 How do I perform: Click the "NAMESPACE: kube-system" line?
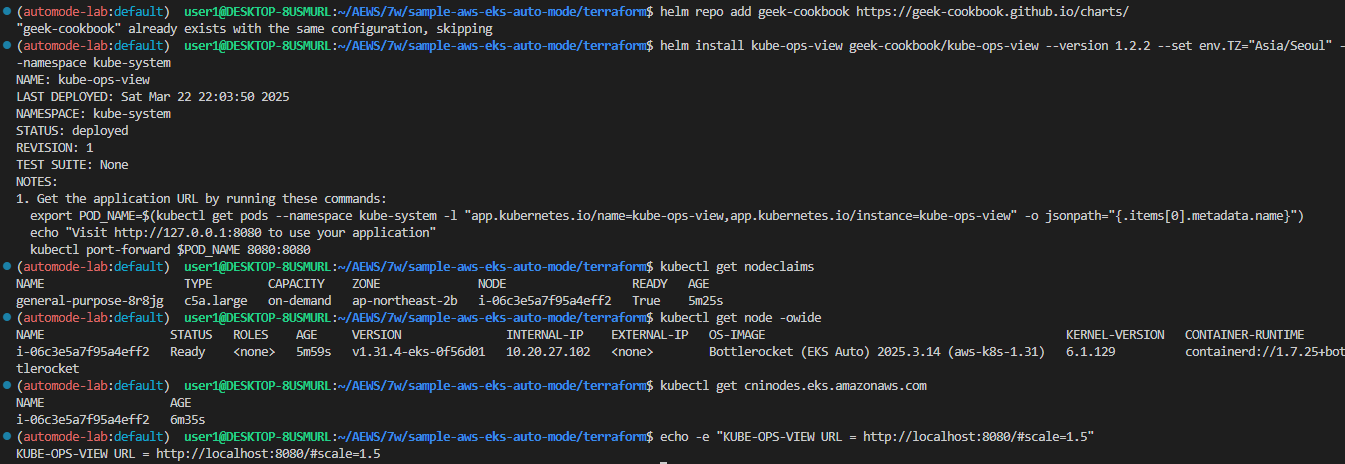click(x=93, y=114)
